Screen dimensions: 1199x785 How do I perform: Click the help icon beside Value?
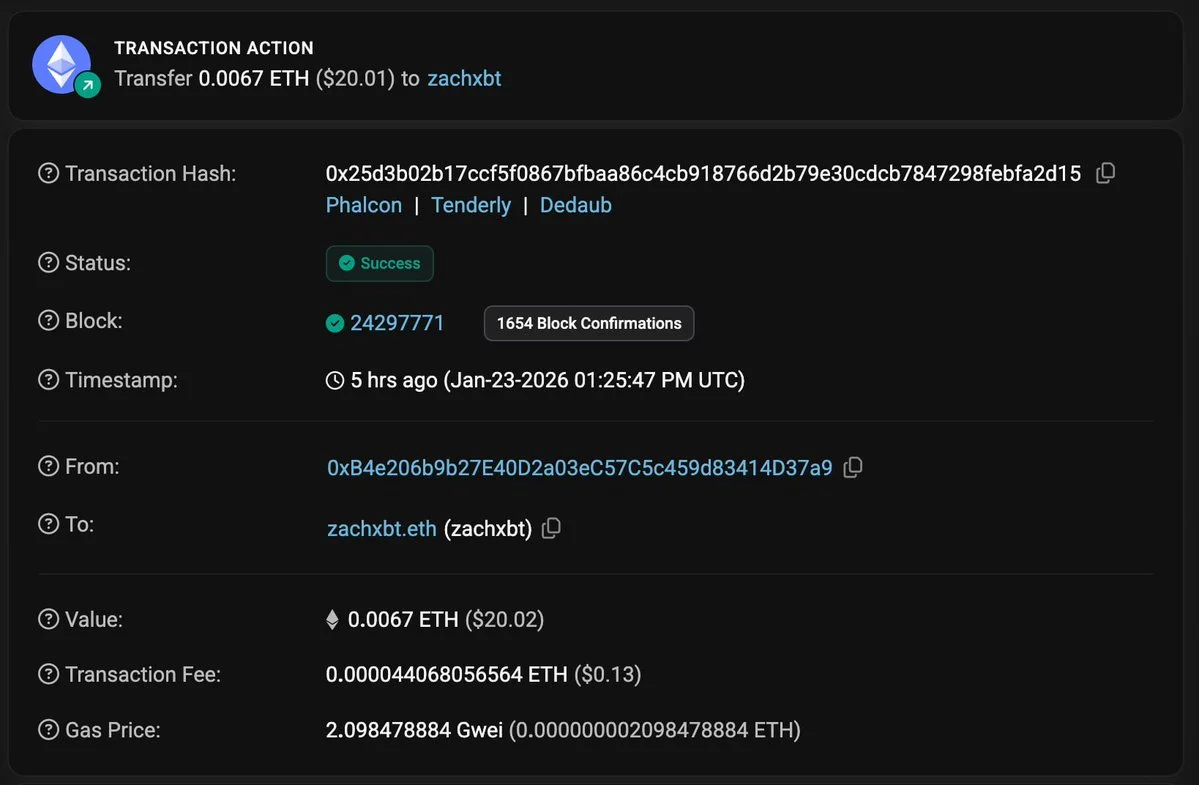(x=48, y=619)
